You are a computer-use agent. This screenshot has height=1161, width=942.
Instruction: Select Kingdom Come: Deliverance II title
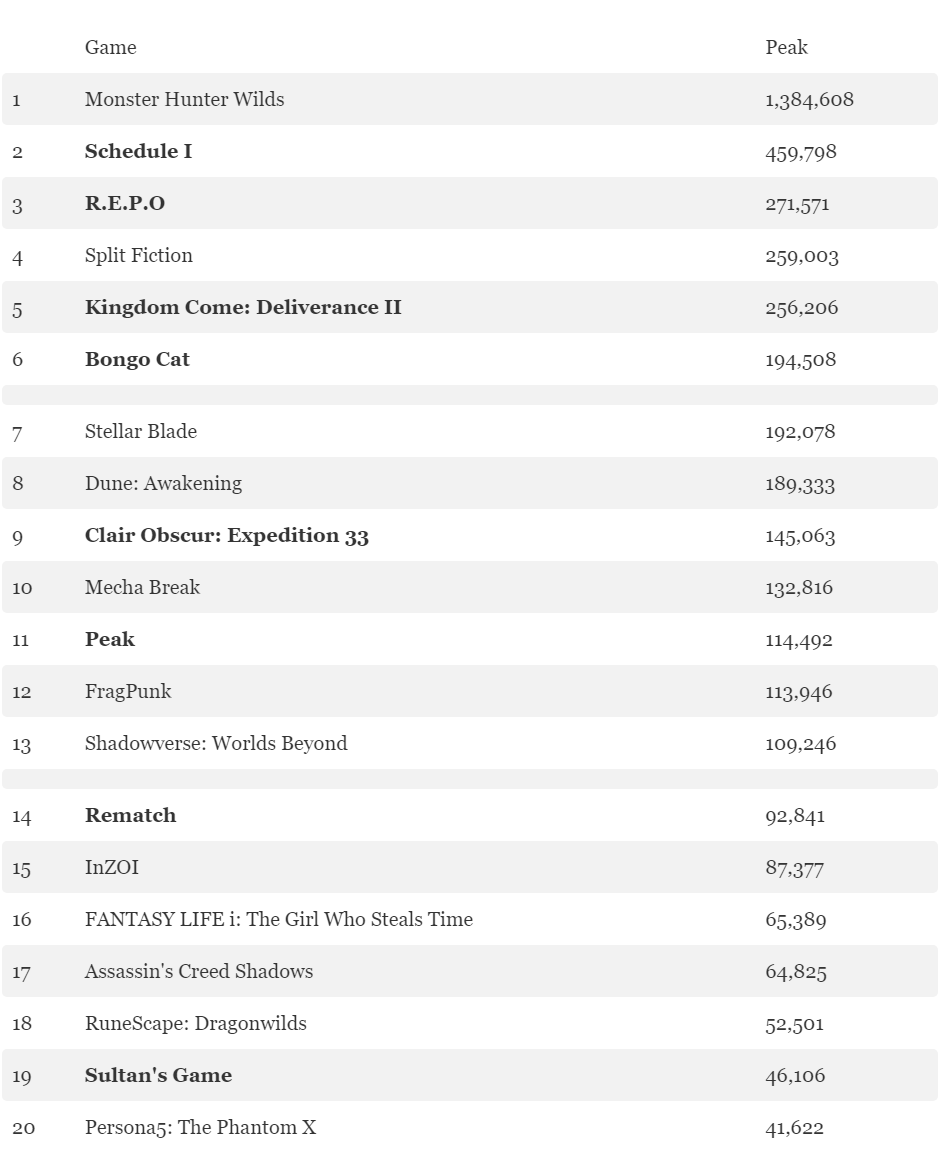(243, 307)
